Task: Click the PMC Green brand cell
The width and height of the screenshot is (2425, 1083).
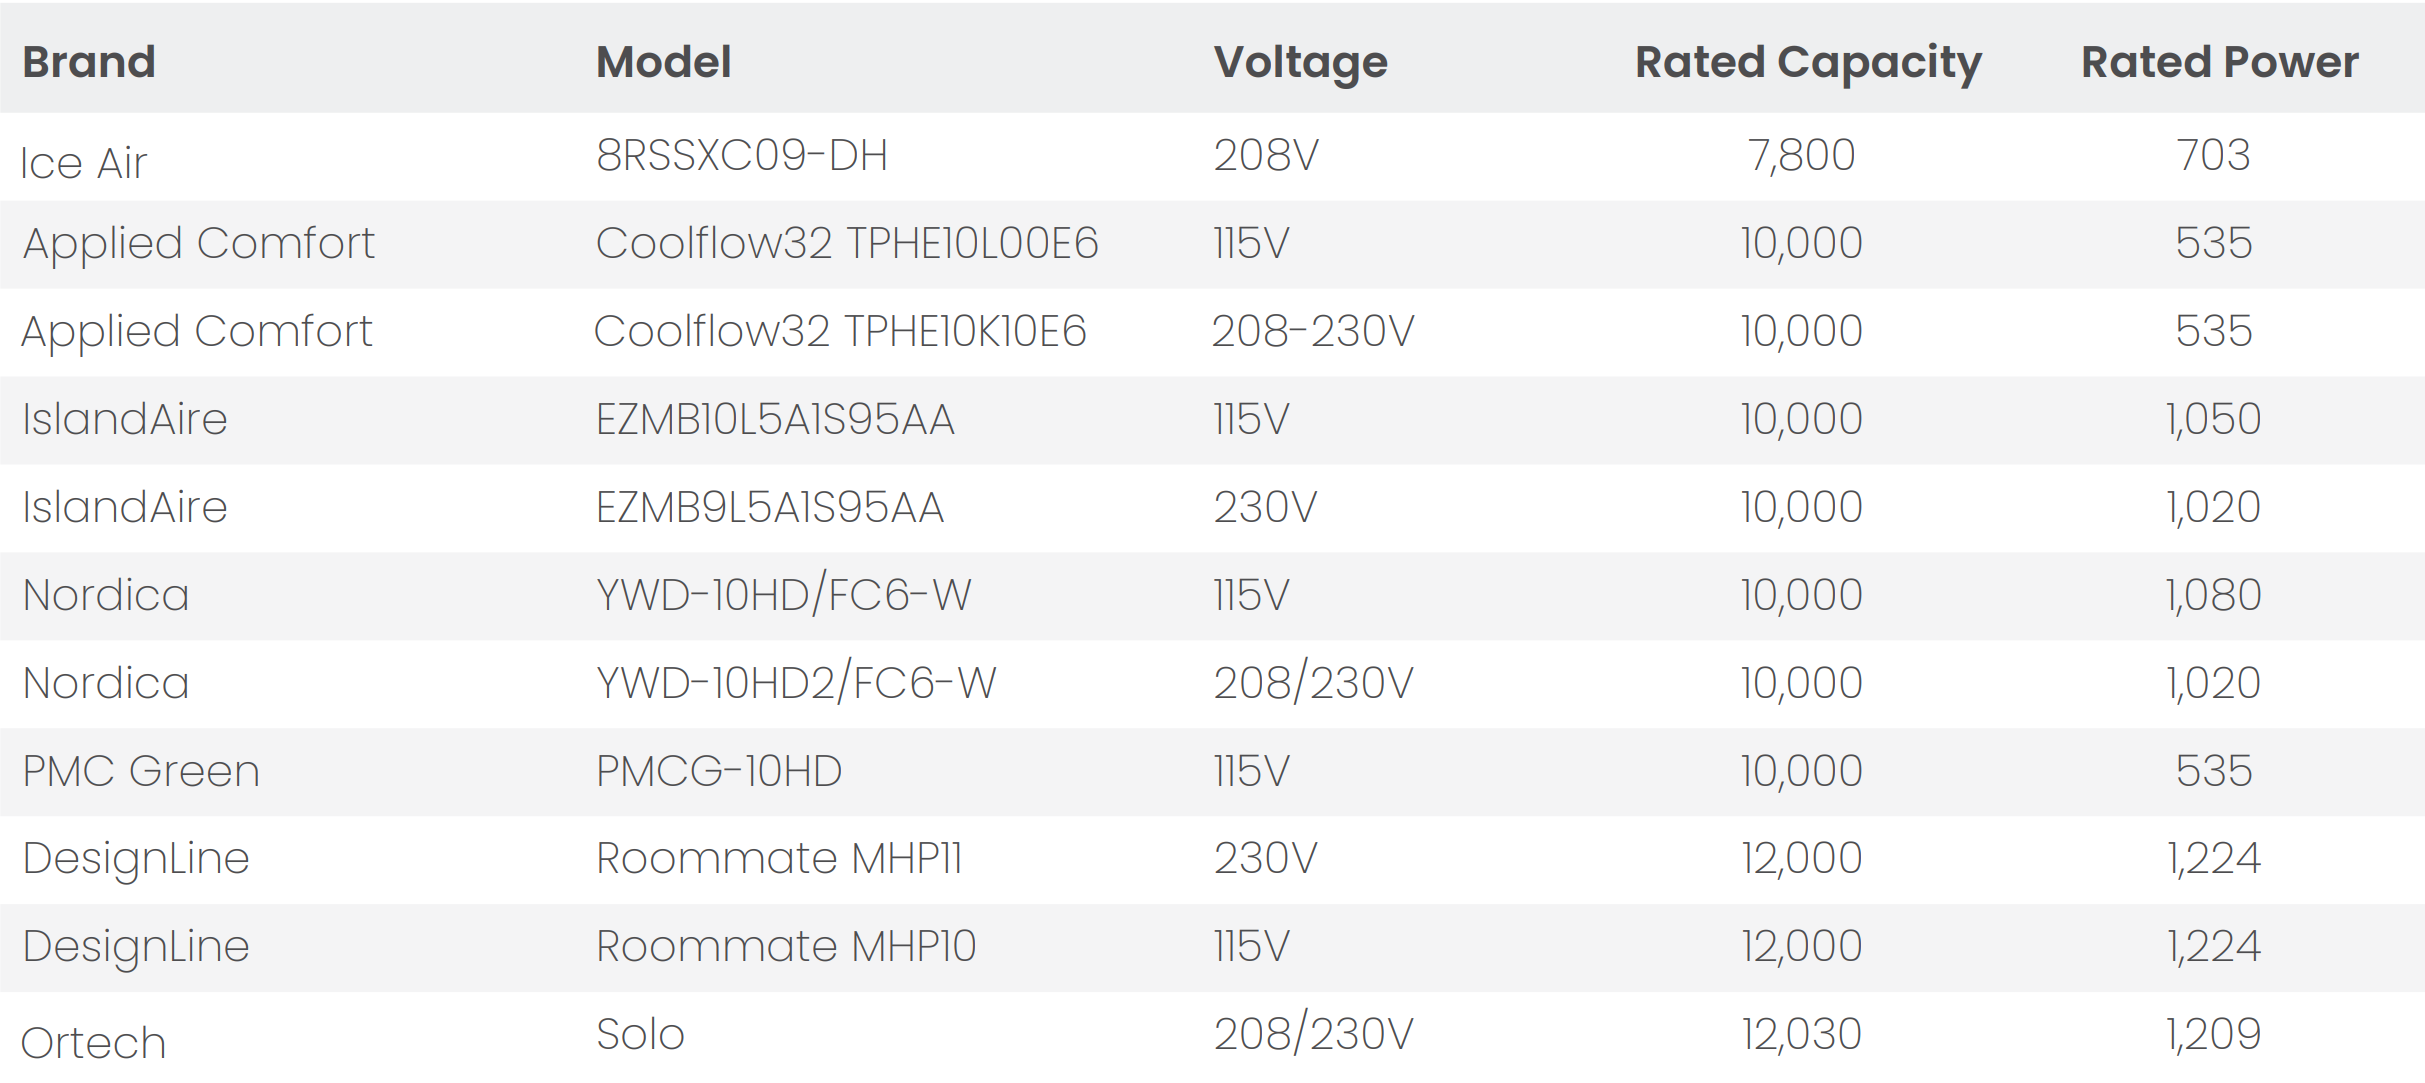Action: tap(141, 771)
